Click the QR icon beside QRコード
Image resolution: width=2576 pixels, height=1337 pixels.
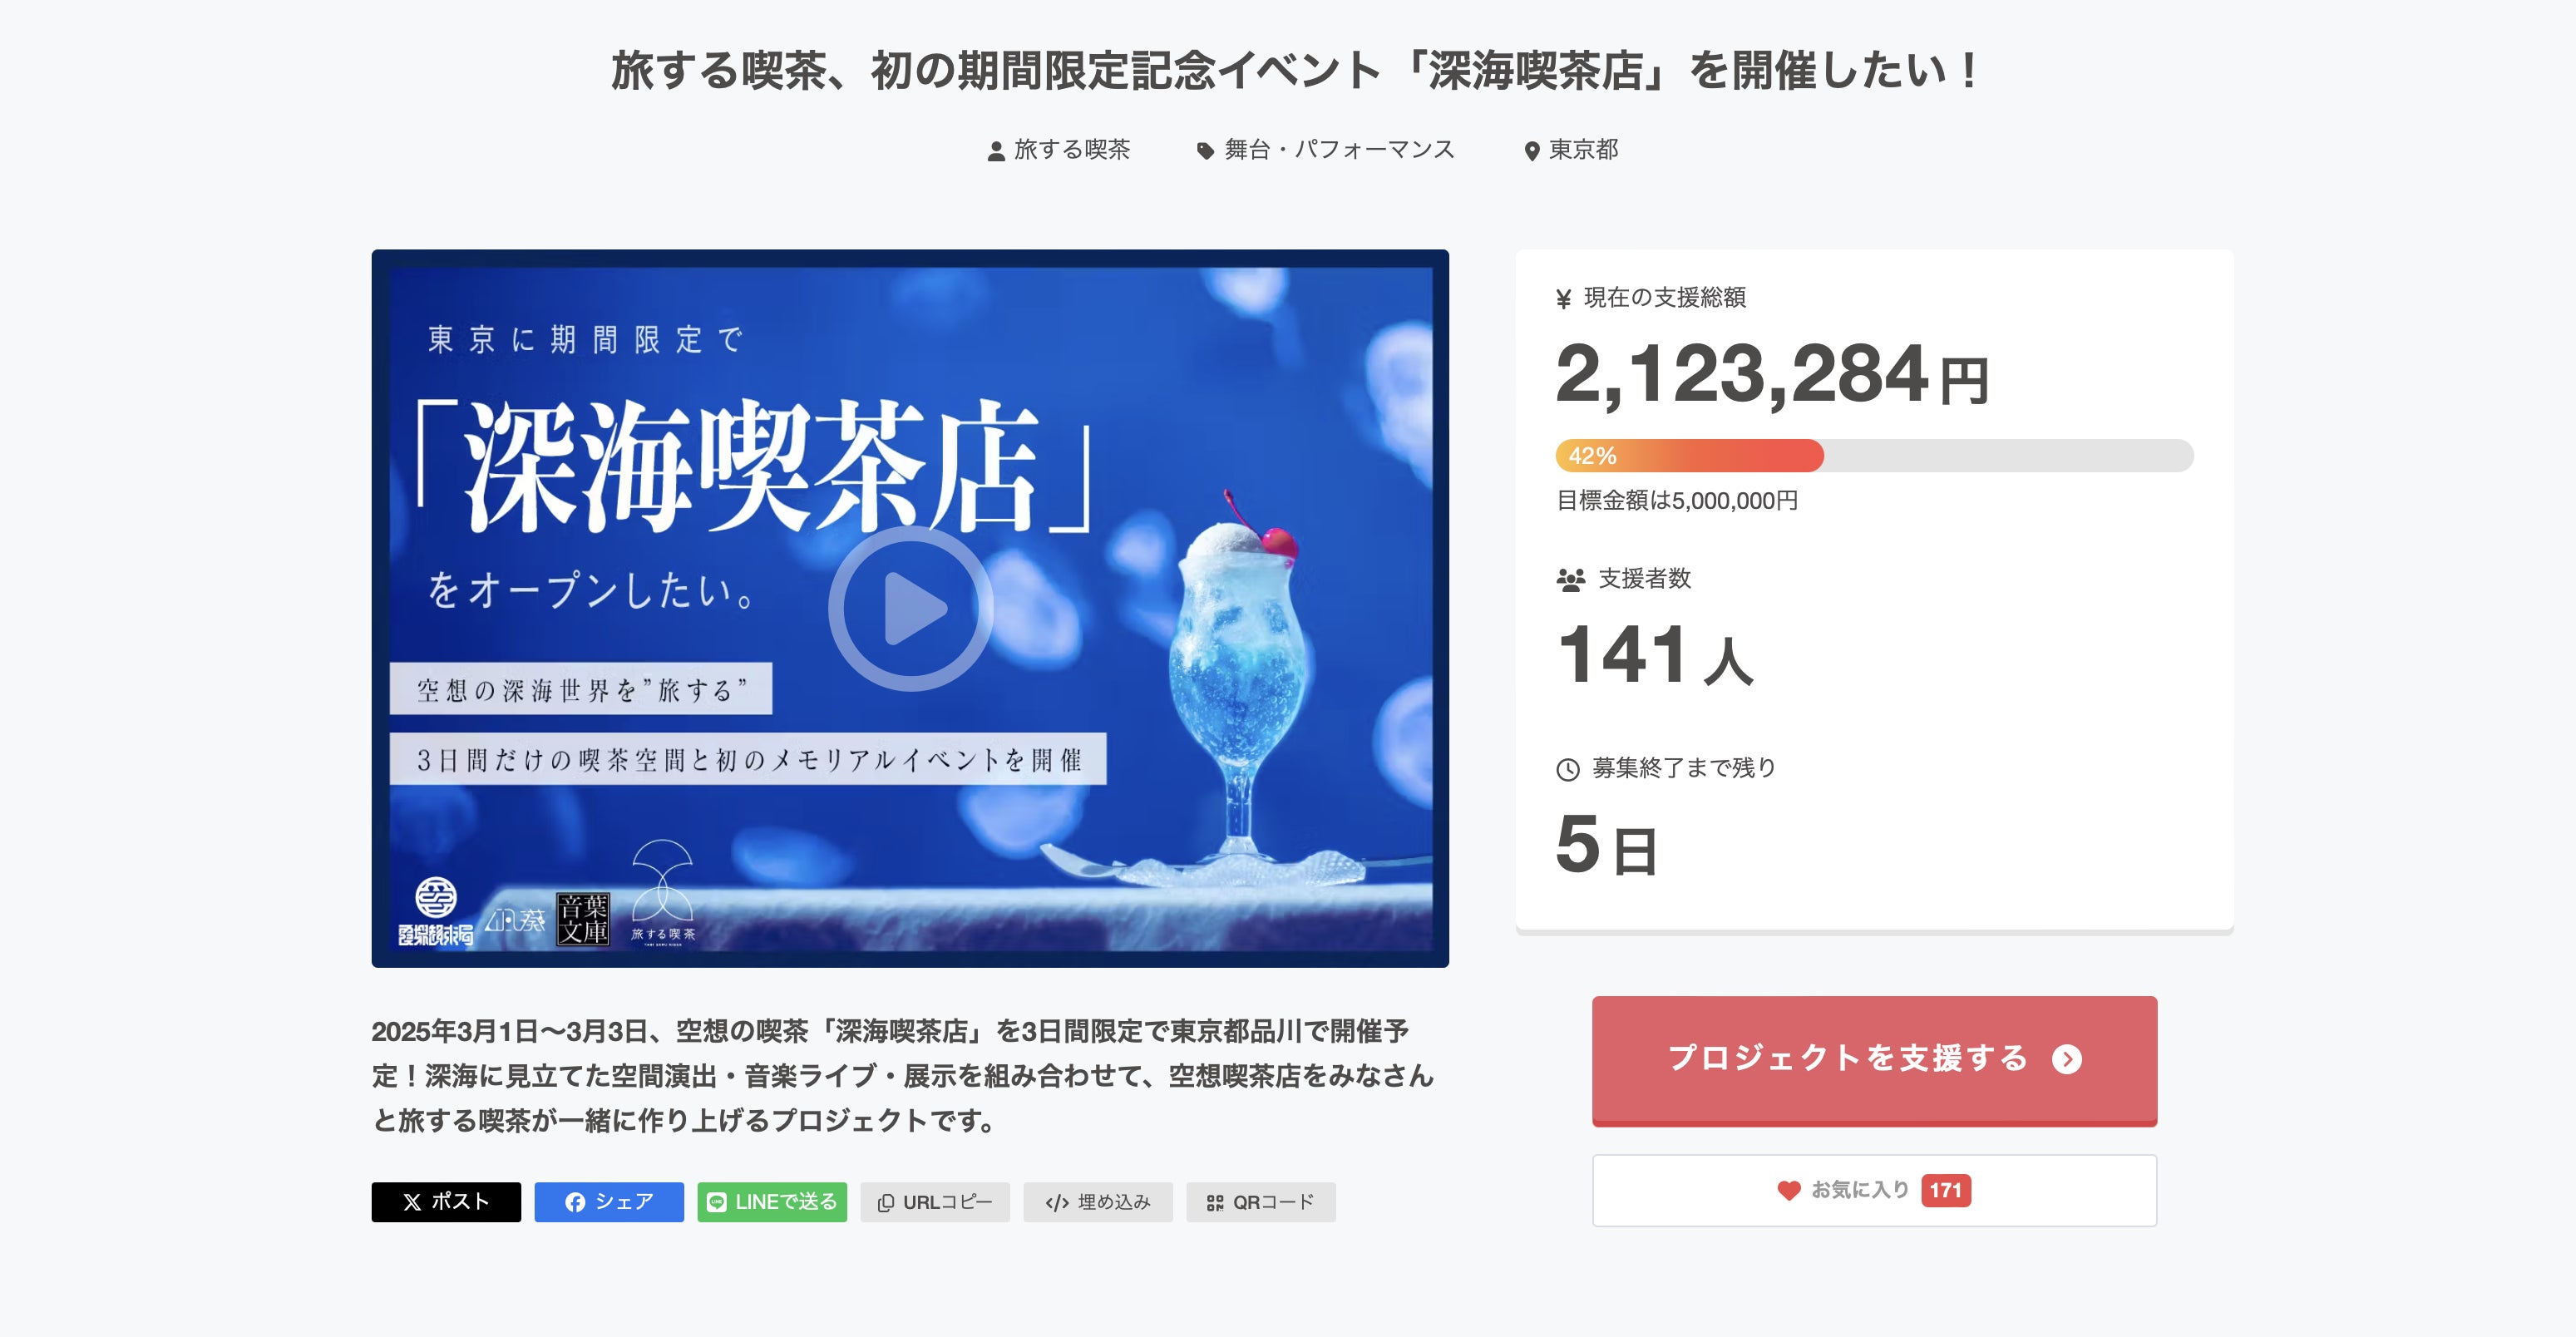coord(1215,1203)
